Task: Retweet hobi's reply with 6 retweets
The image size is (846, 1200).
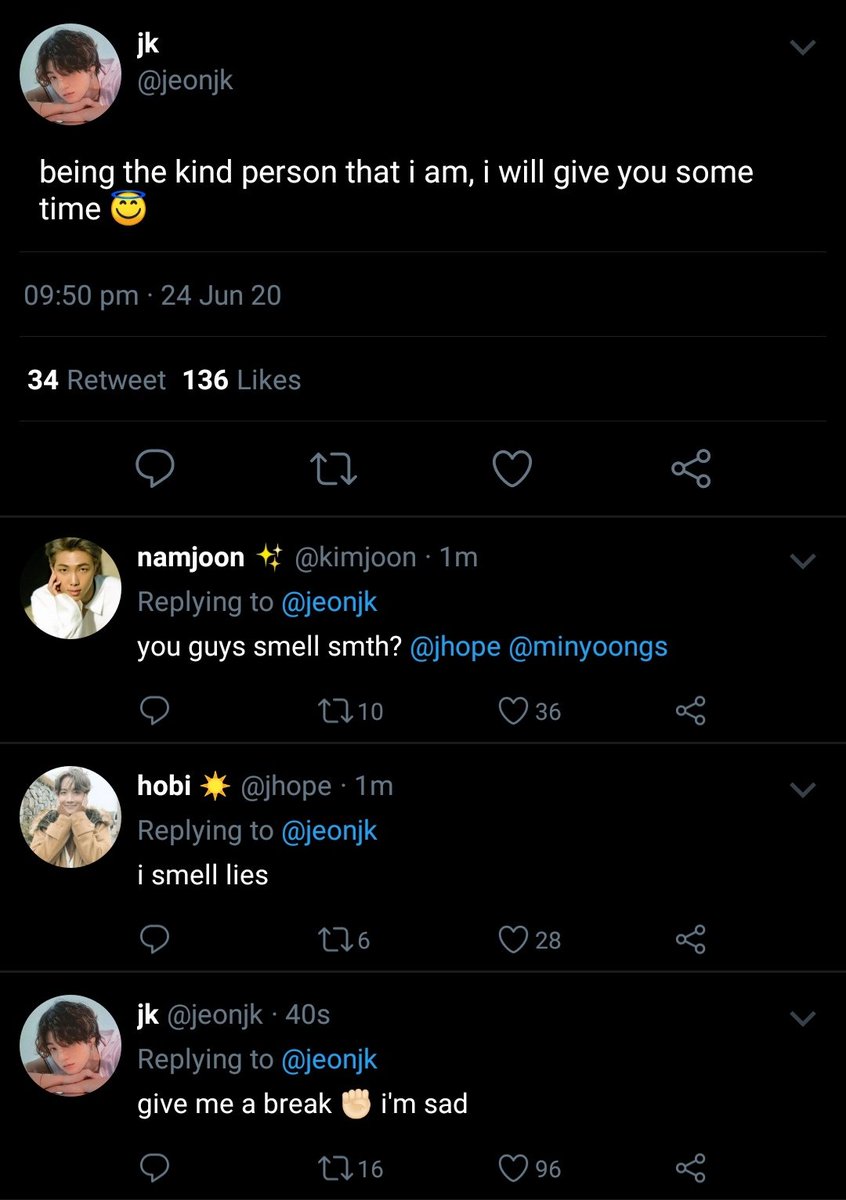Action: (343, 939)
